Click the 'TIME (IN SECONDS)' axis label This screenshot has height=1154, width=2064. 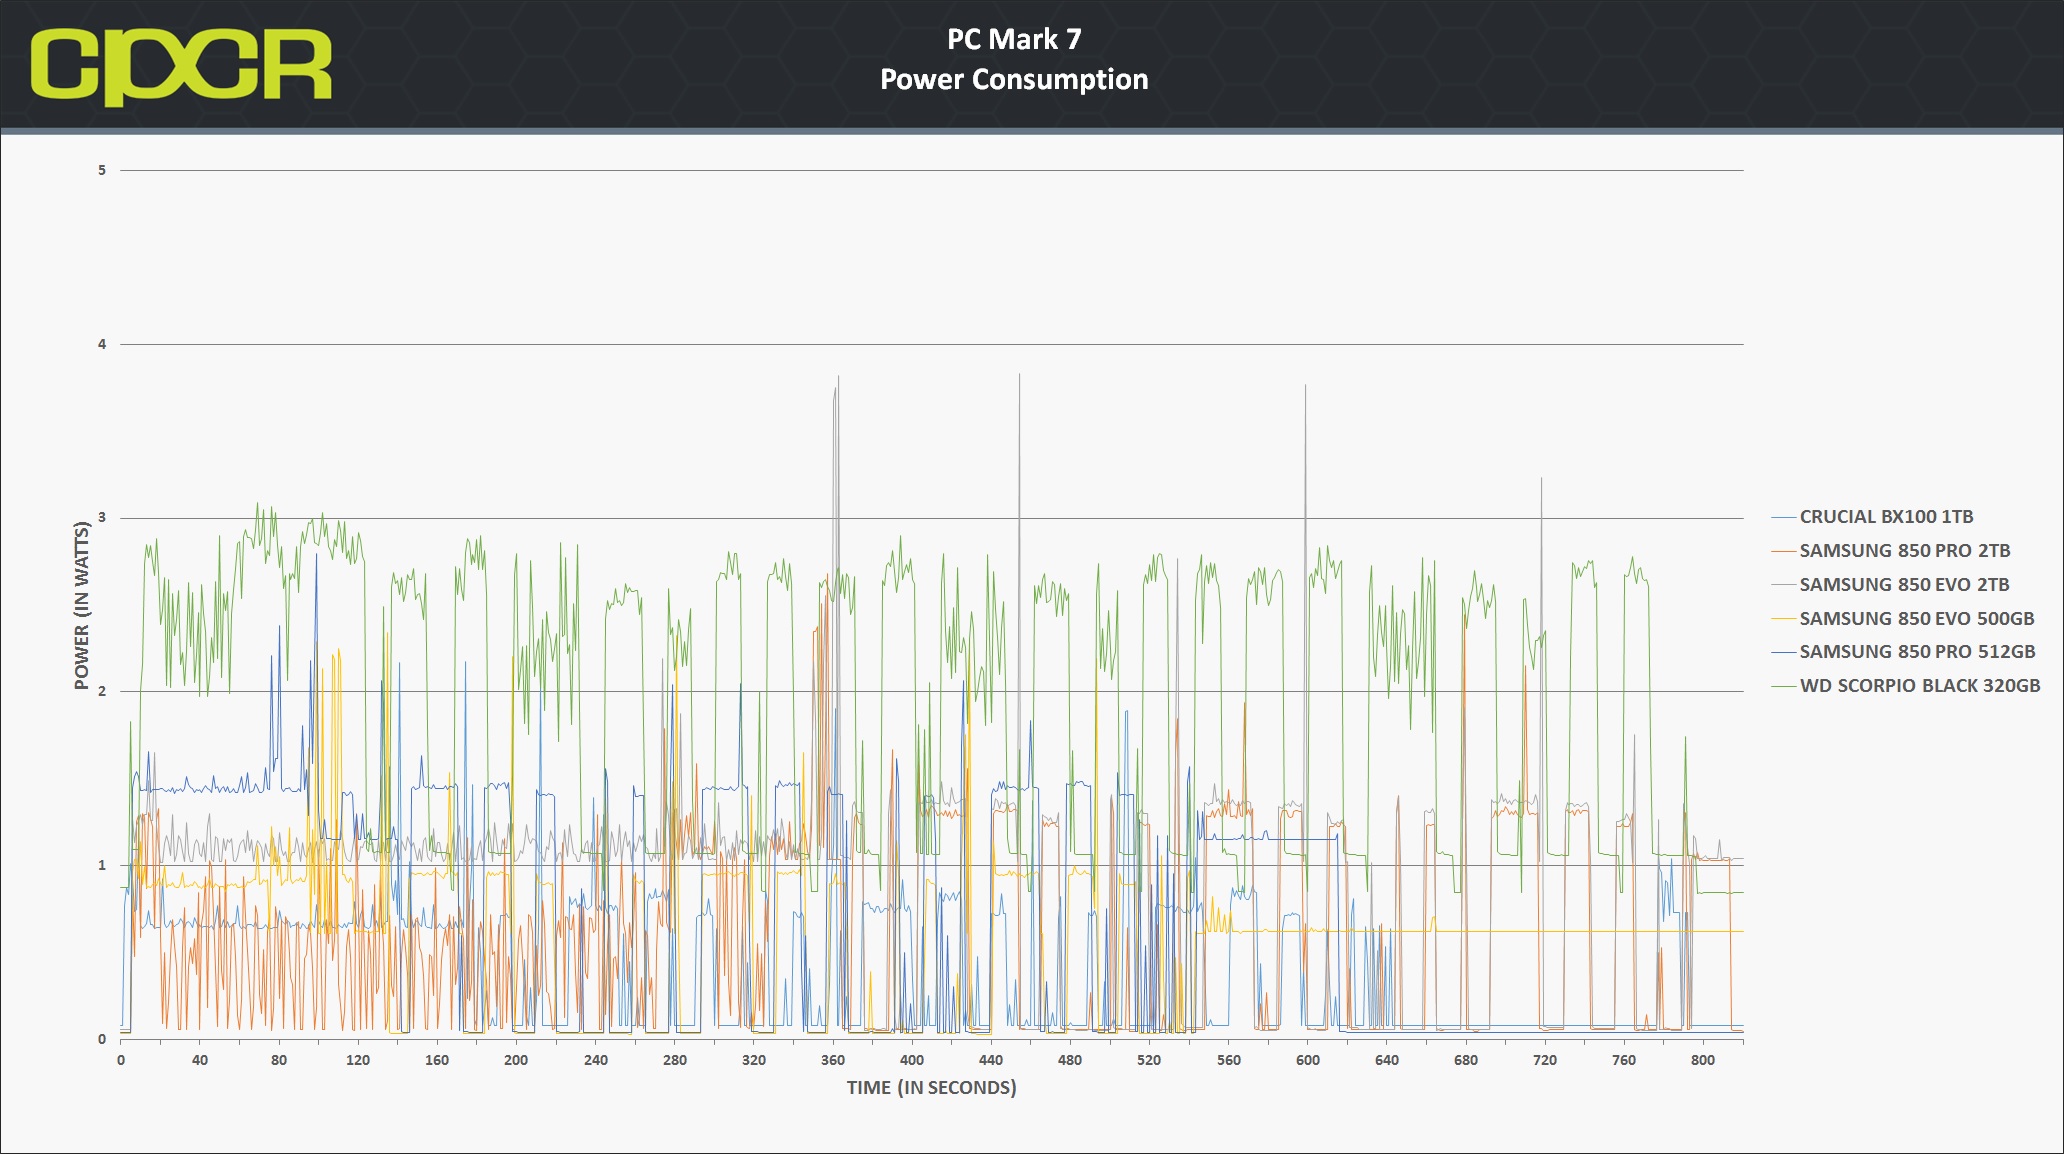(931, 1088)
